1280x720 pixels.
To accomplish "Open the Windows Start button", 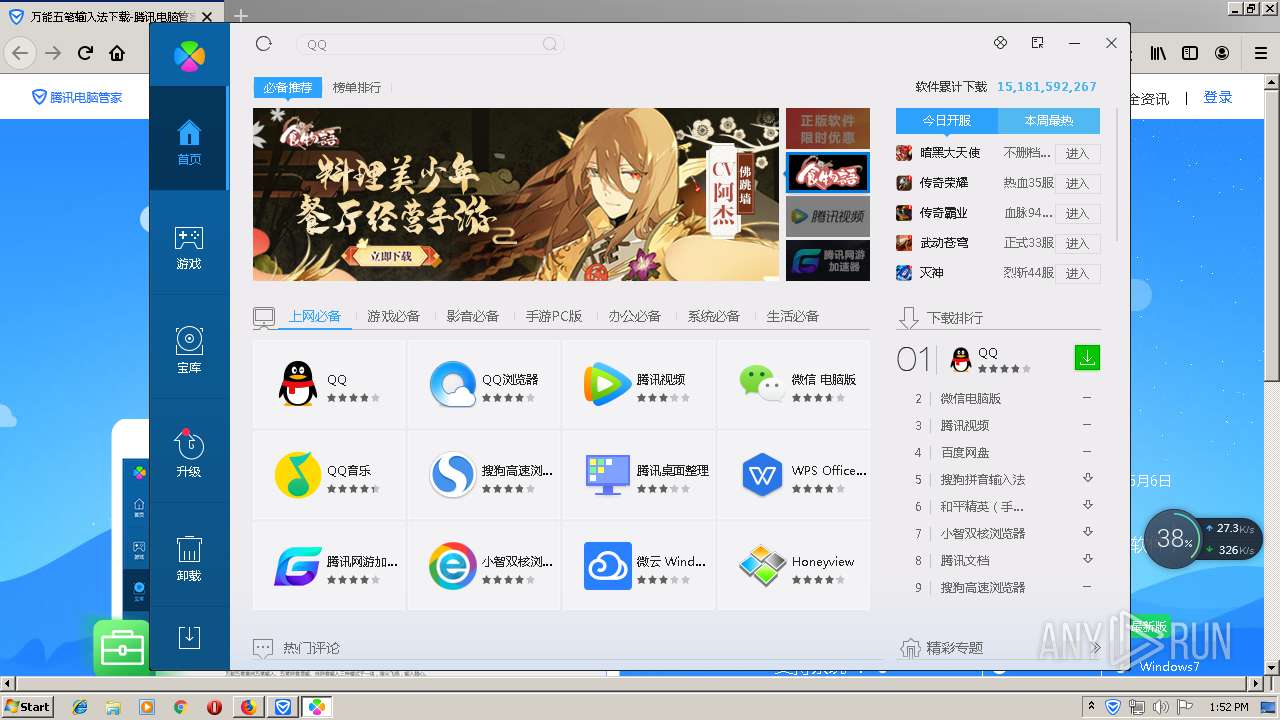I will (x=27, y=706).
